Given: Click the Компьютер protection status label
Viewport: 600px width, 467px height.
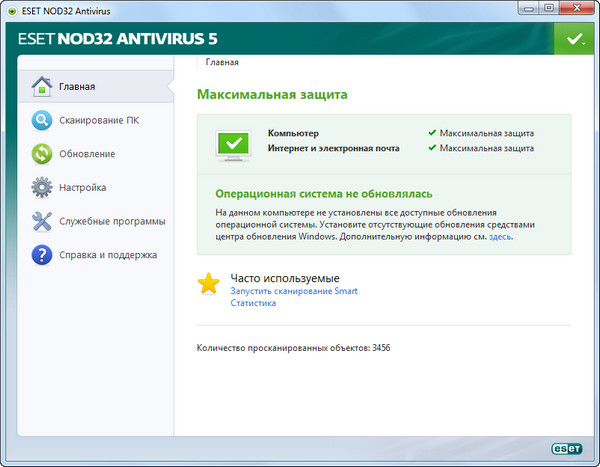Looking at the screenshot, I should pyautogui.click(x=293, y=133).
